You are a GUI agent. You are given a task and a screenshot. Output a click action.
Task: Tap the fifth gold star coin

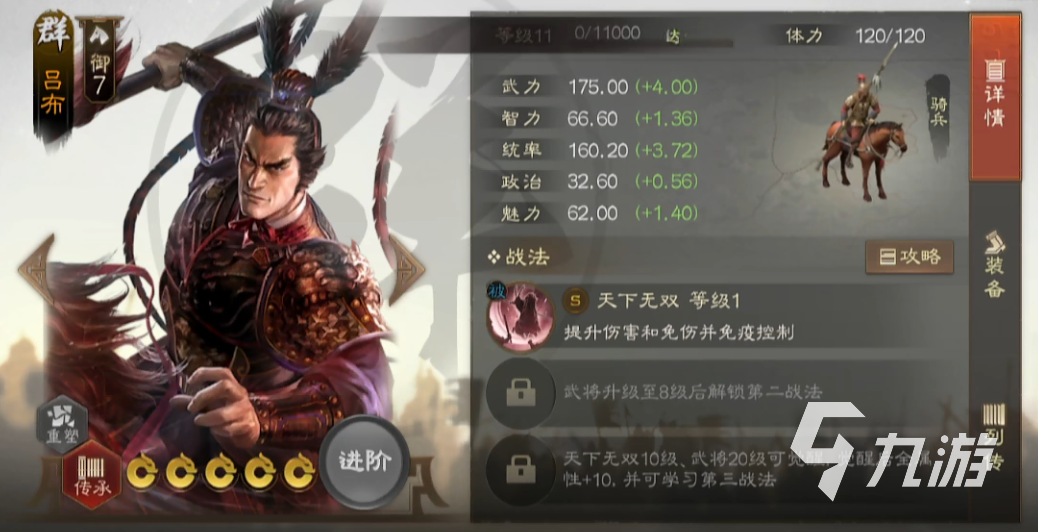tap(299, 472)
